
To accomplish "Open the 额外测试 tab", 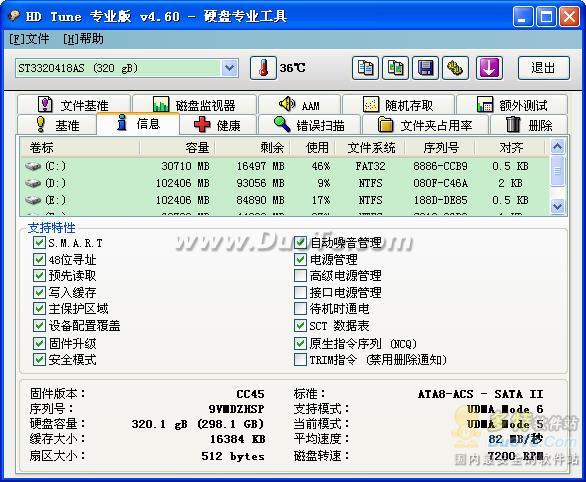I will click(512, 105).
